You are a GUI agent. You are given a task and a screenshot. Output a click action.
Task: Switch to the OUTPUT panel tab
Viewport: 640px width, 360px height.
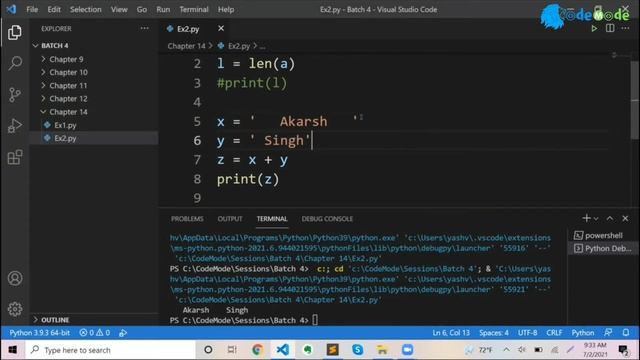[x=230, y=219]
